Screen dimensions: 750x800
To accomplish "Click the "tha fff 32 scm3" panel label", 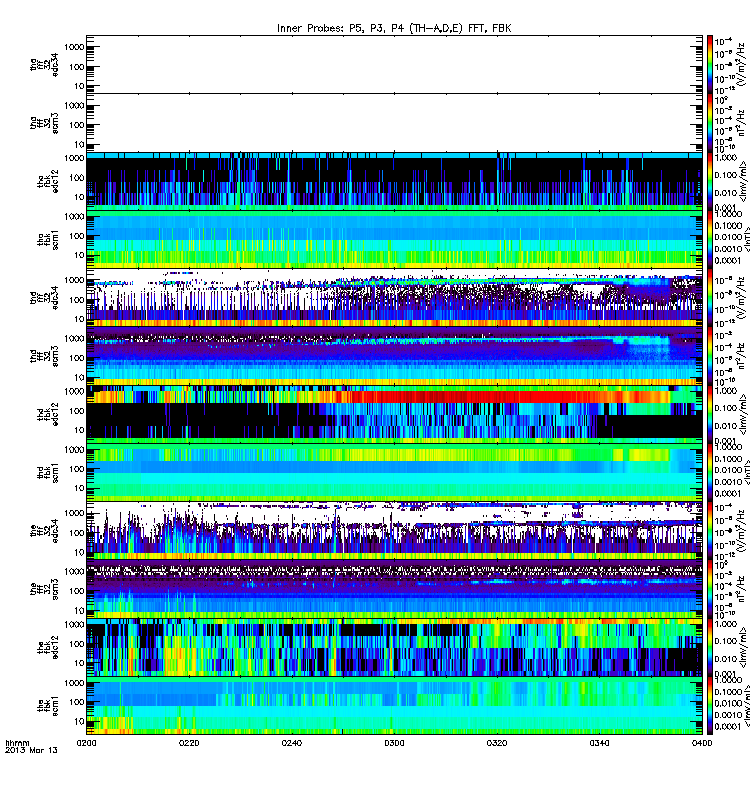I will [x=45, y=123].
